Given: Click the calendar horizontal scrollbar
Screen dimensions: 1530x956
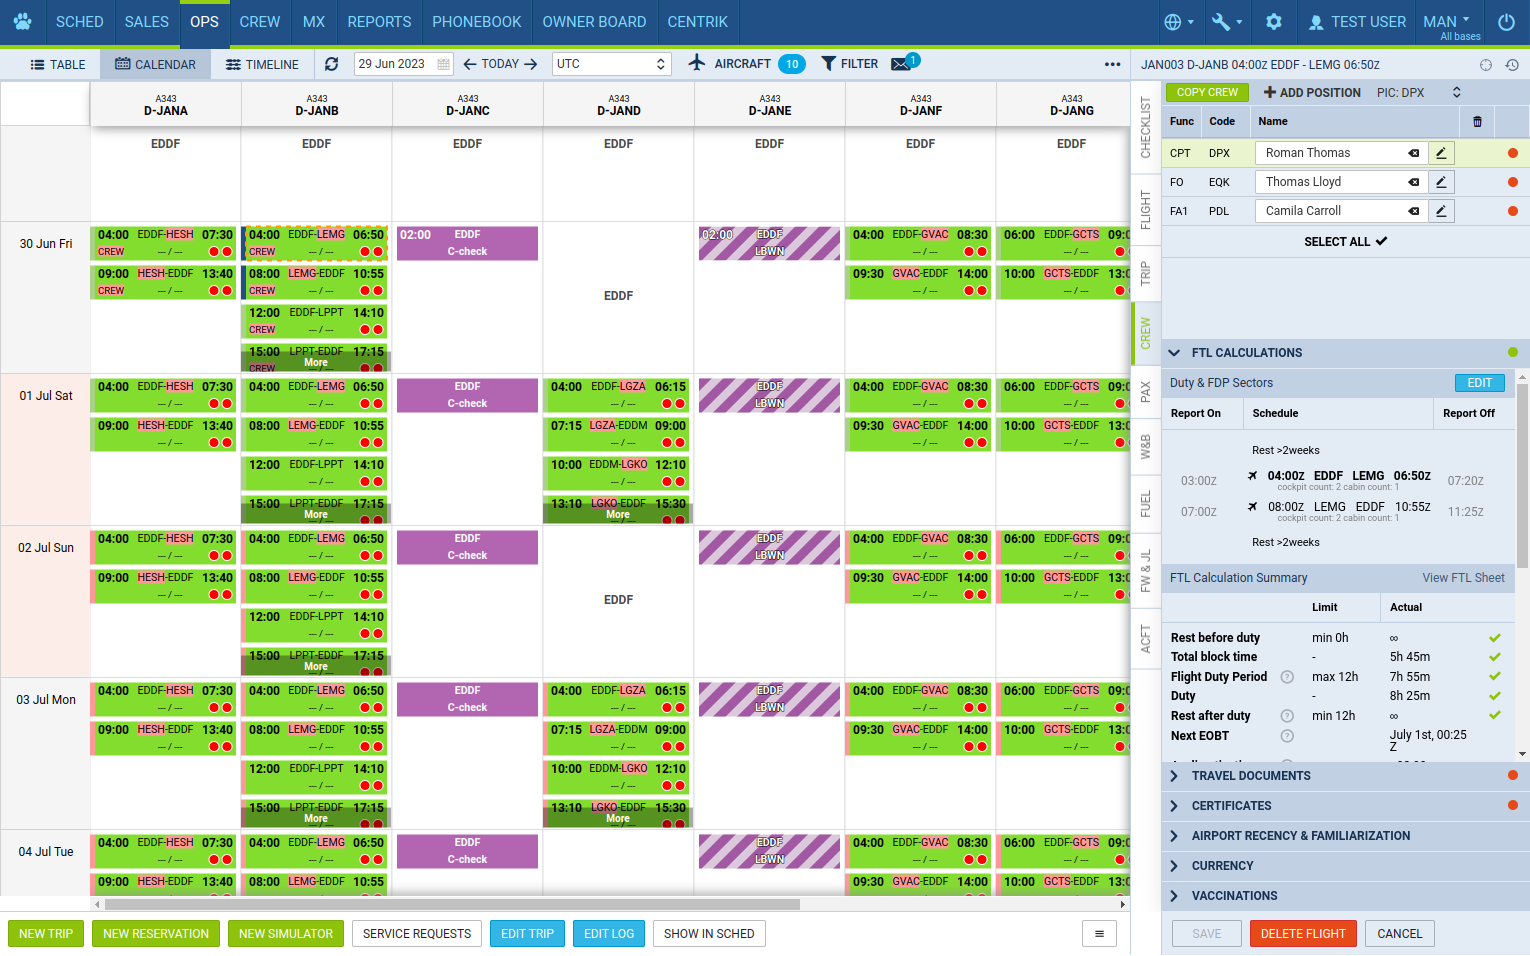Looking at the screenshot, I should coord(451,904).
